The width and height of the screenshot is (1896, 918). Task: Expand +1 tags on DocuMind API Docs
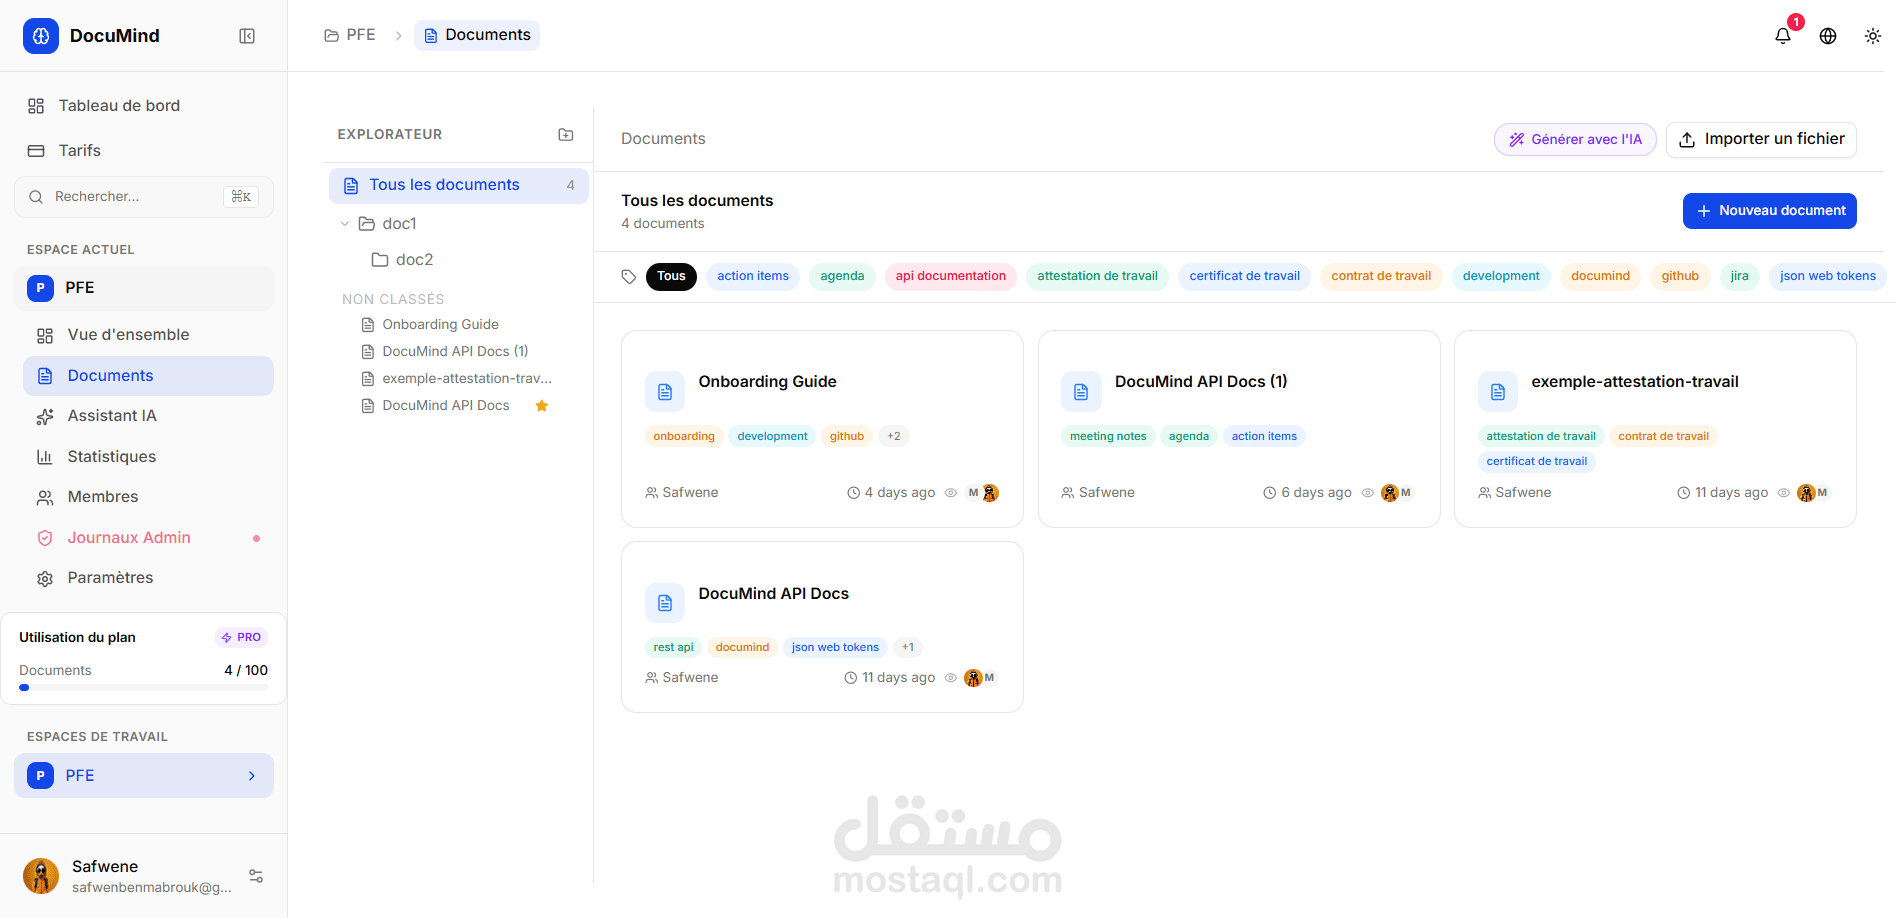point(908,647)
